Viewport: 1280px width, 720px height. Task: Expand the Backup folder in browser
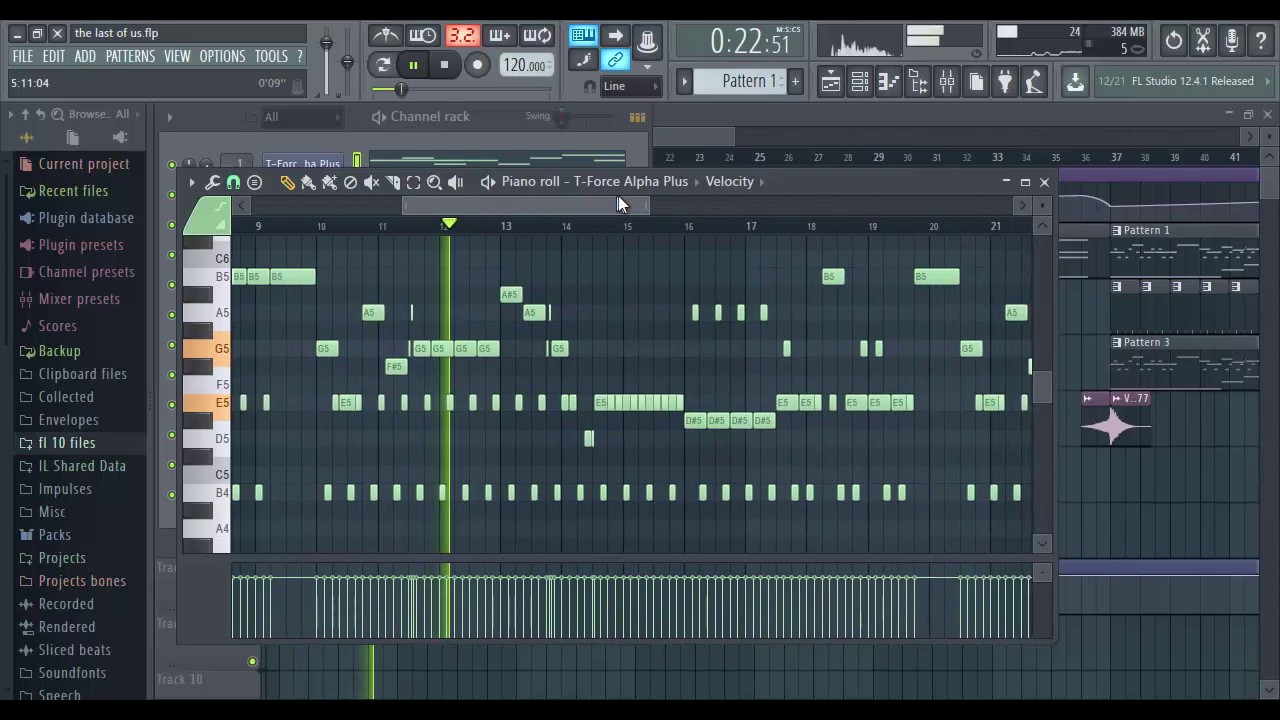tap(59, 351)
